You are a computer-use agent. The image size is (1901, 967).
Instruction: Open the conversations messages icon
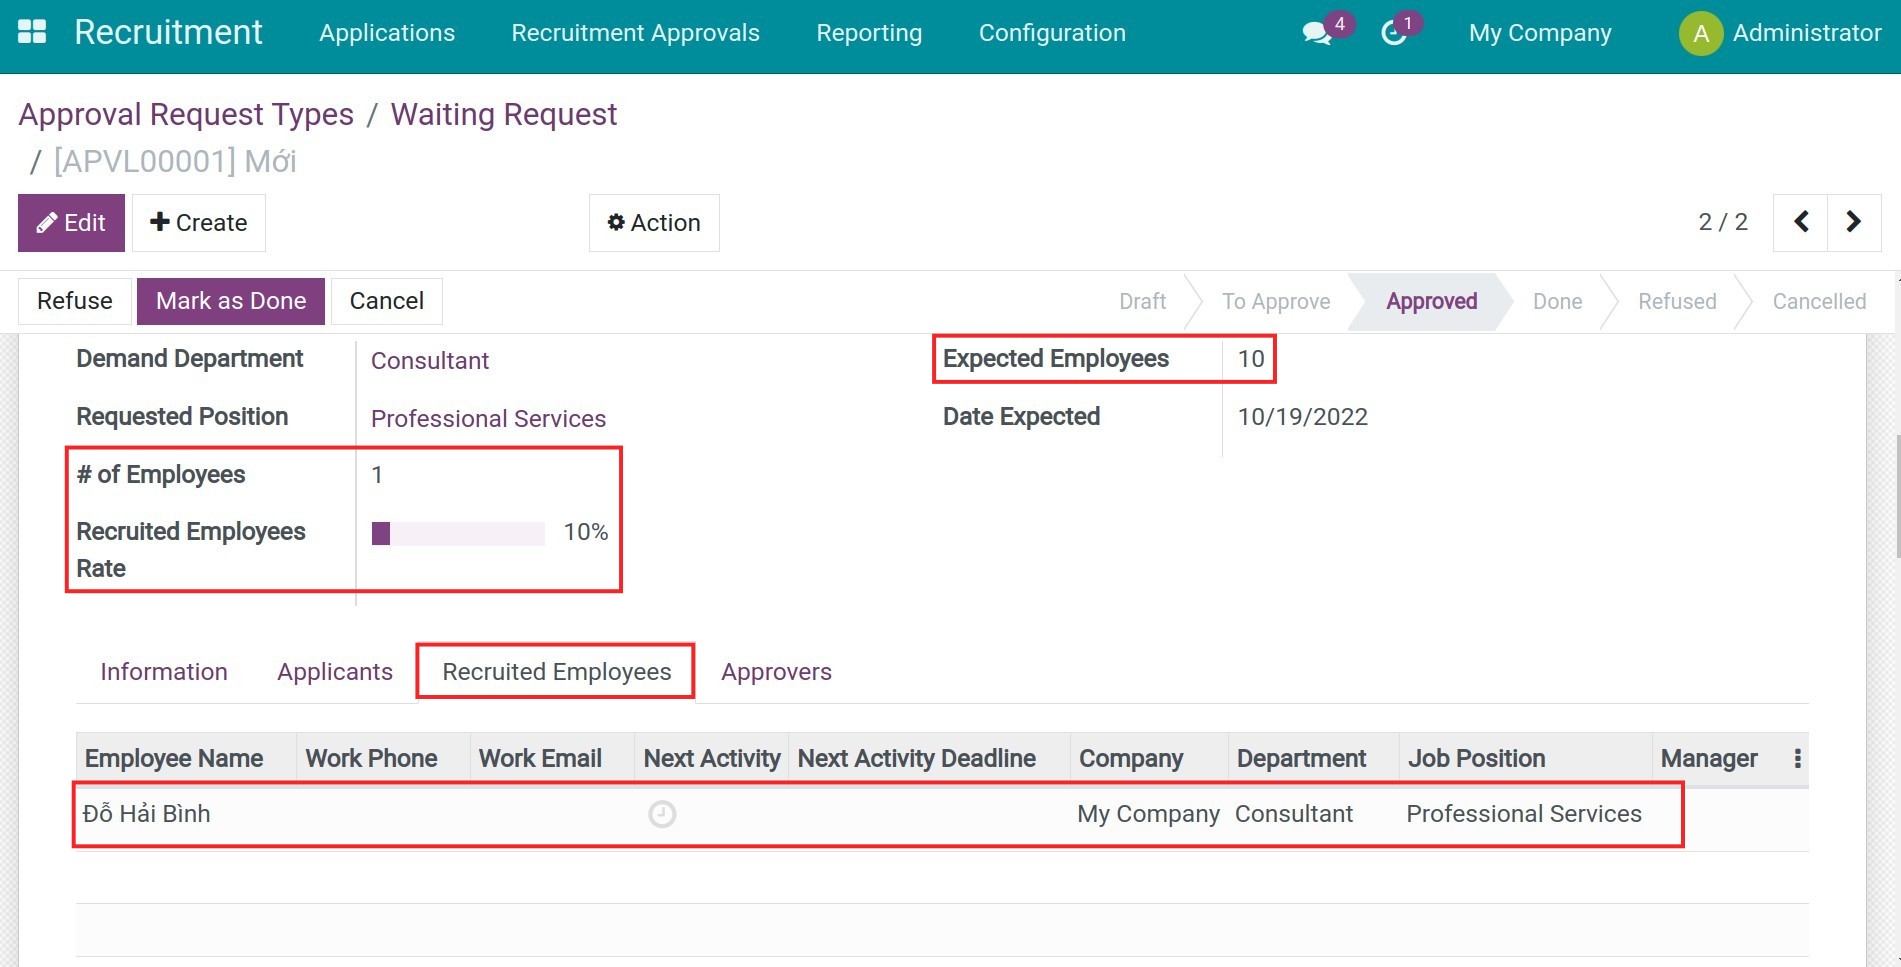1317,33
